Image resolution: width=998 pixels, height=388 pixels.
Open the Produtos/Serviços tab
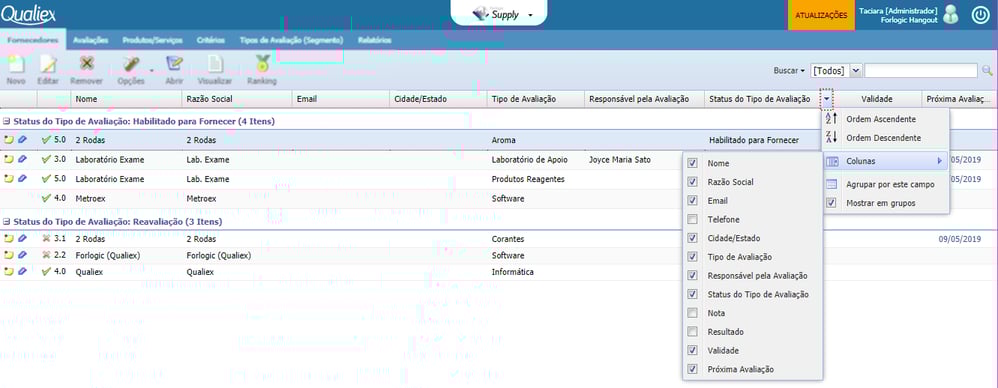point(152,40)
